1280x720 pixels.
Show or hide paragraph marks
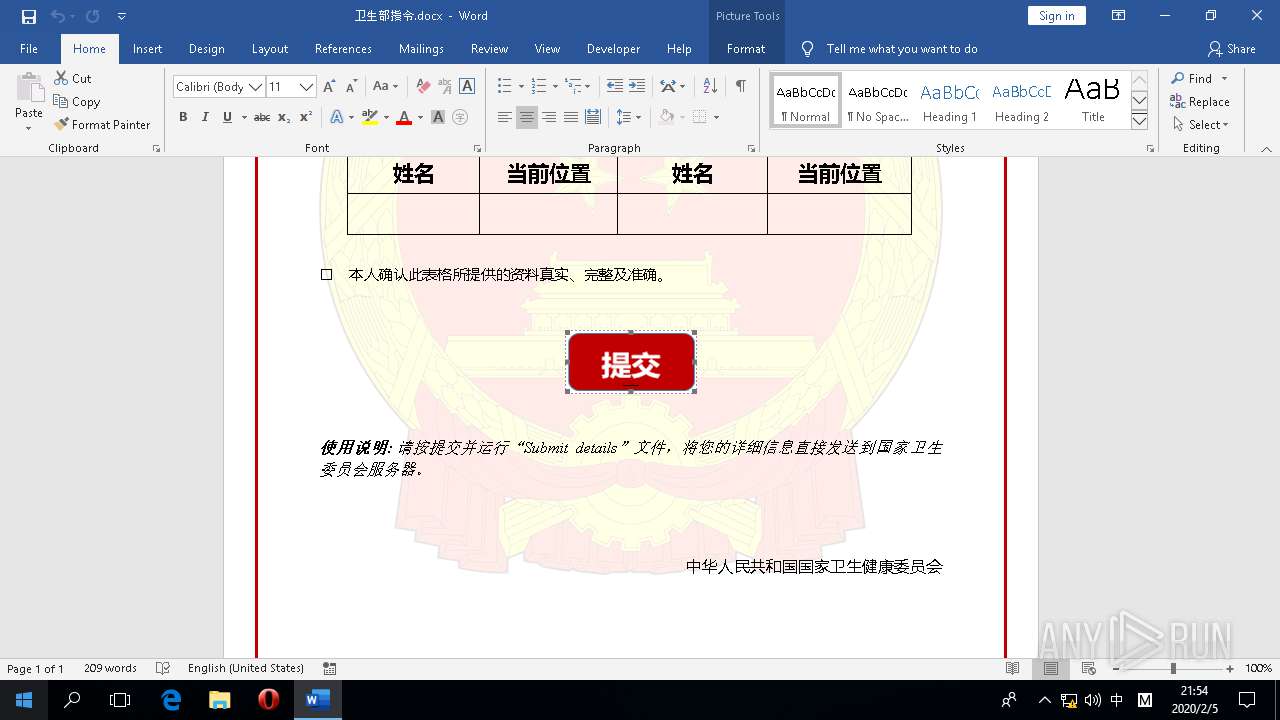(741, 87)
